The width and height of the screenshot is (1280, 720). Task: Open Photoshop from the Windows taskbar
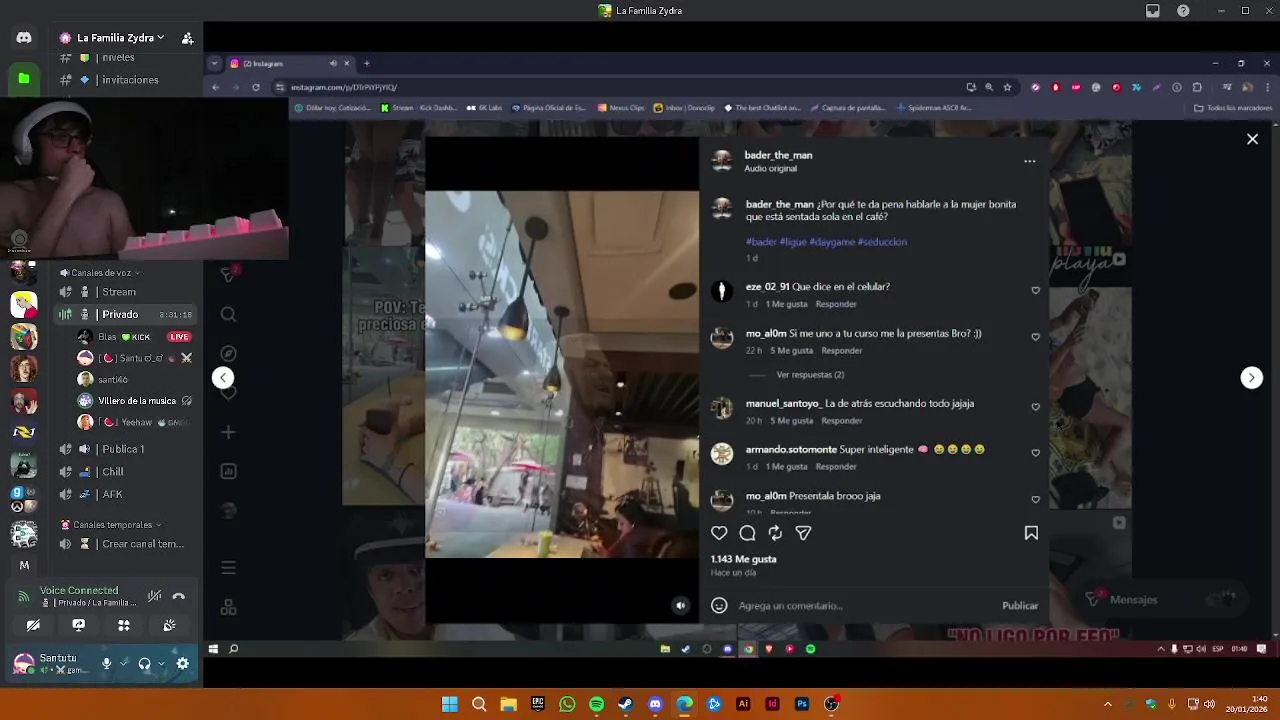coord(802,704)
